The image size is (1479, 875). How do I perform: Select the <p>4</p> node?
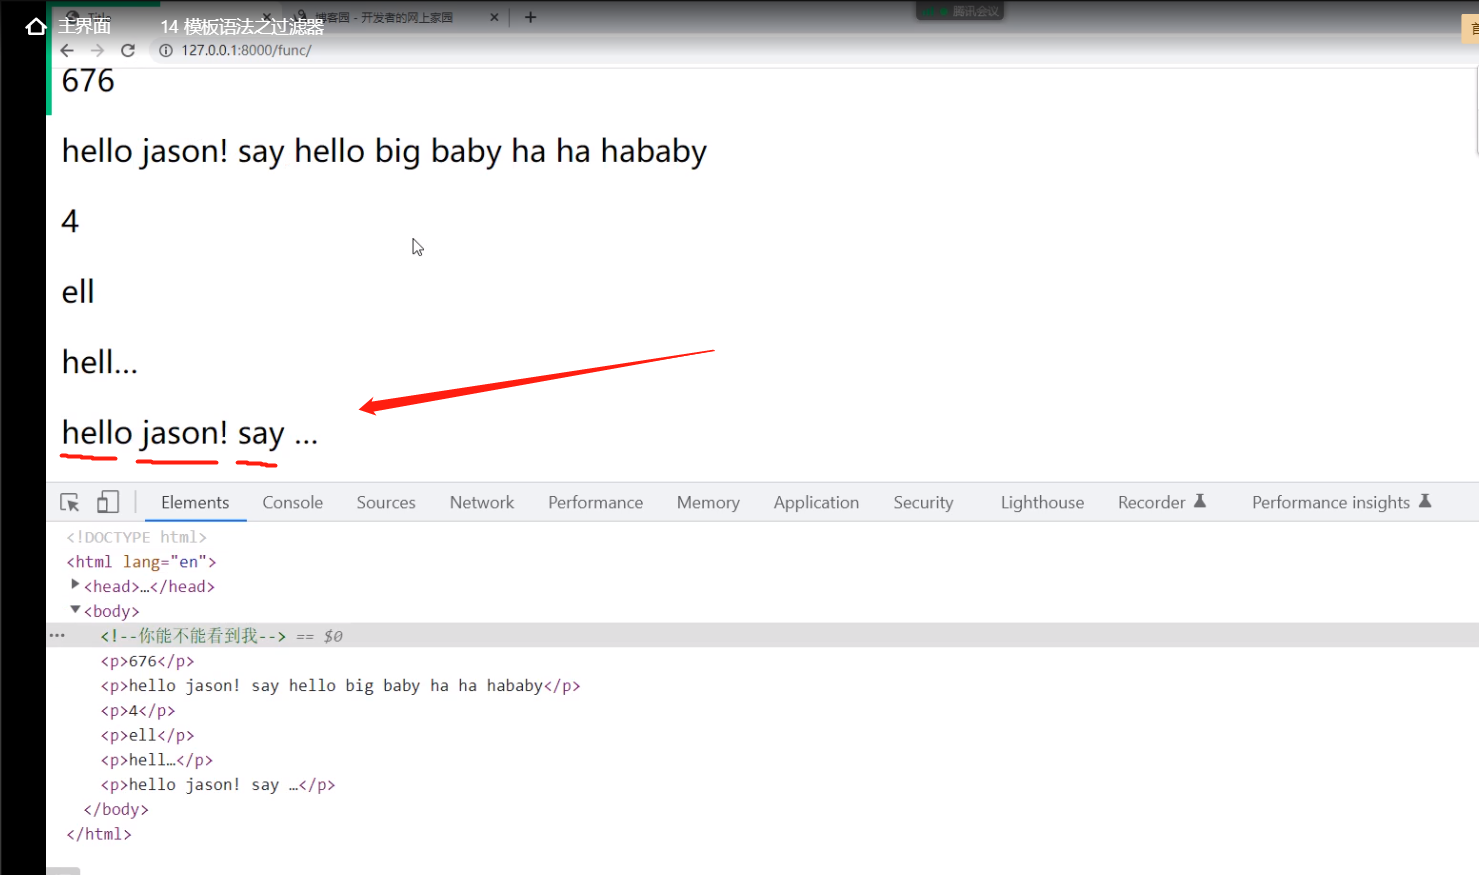[138, 711]
